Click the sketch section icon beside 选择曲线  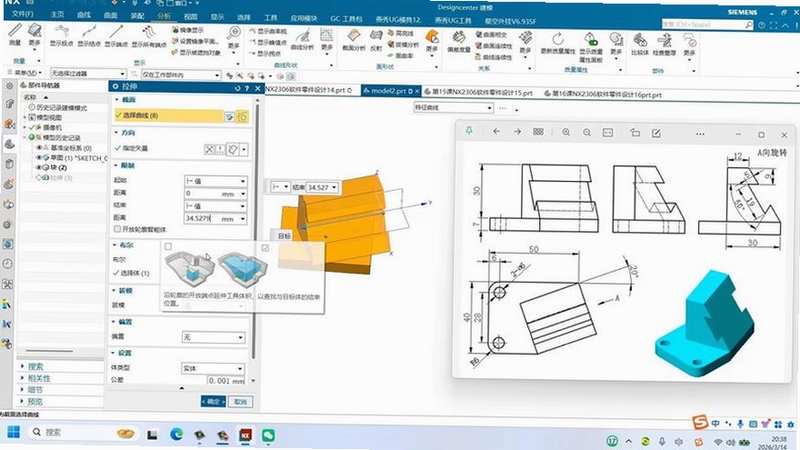point(230,117)
